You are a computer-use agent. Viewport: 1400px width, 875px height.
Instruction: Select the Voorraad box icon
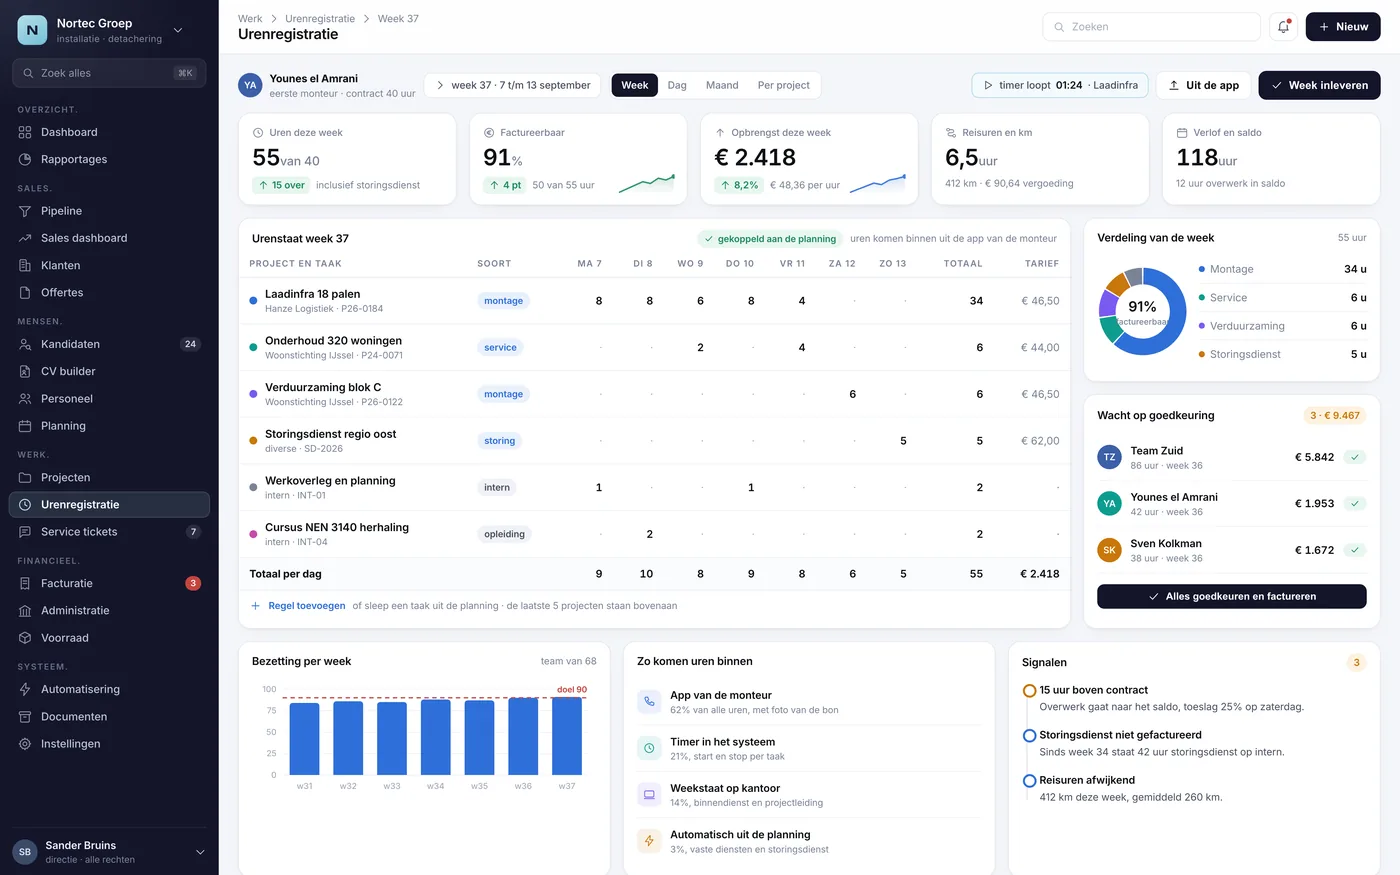point(25,638)
